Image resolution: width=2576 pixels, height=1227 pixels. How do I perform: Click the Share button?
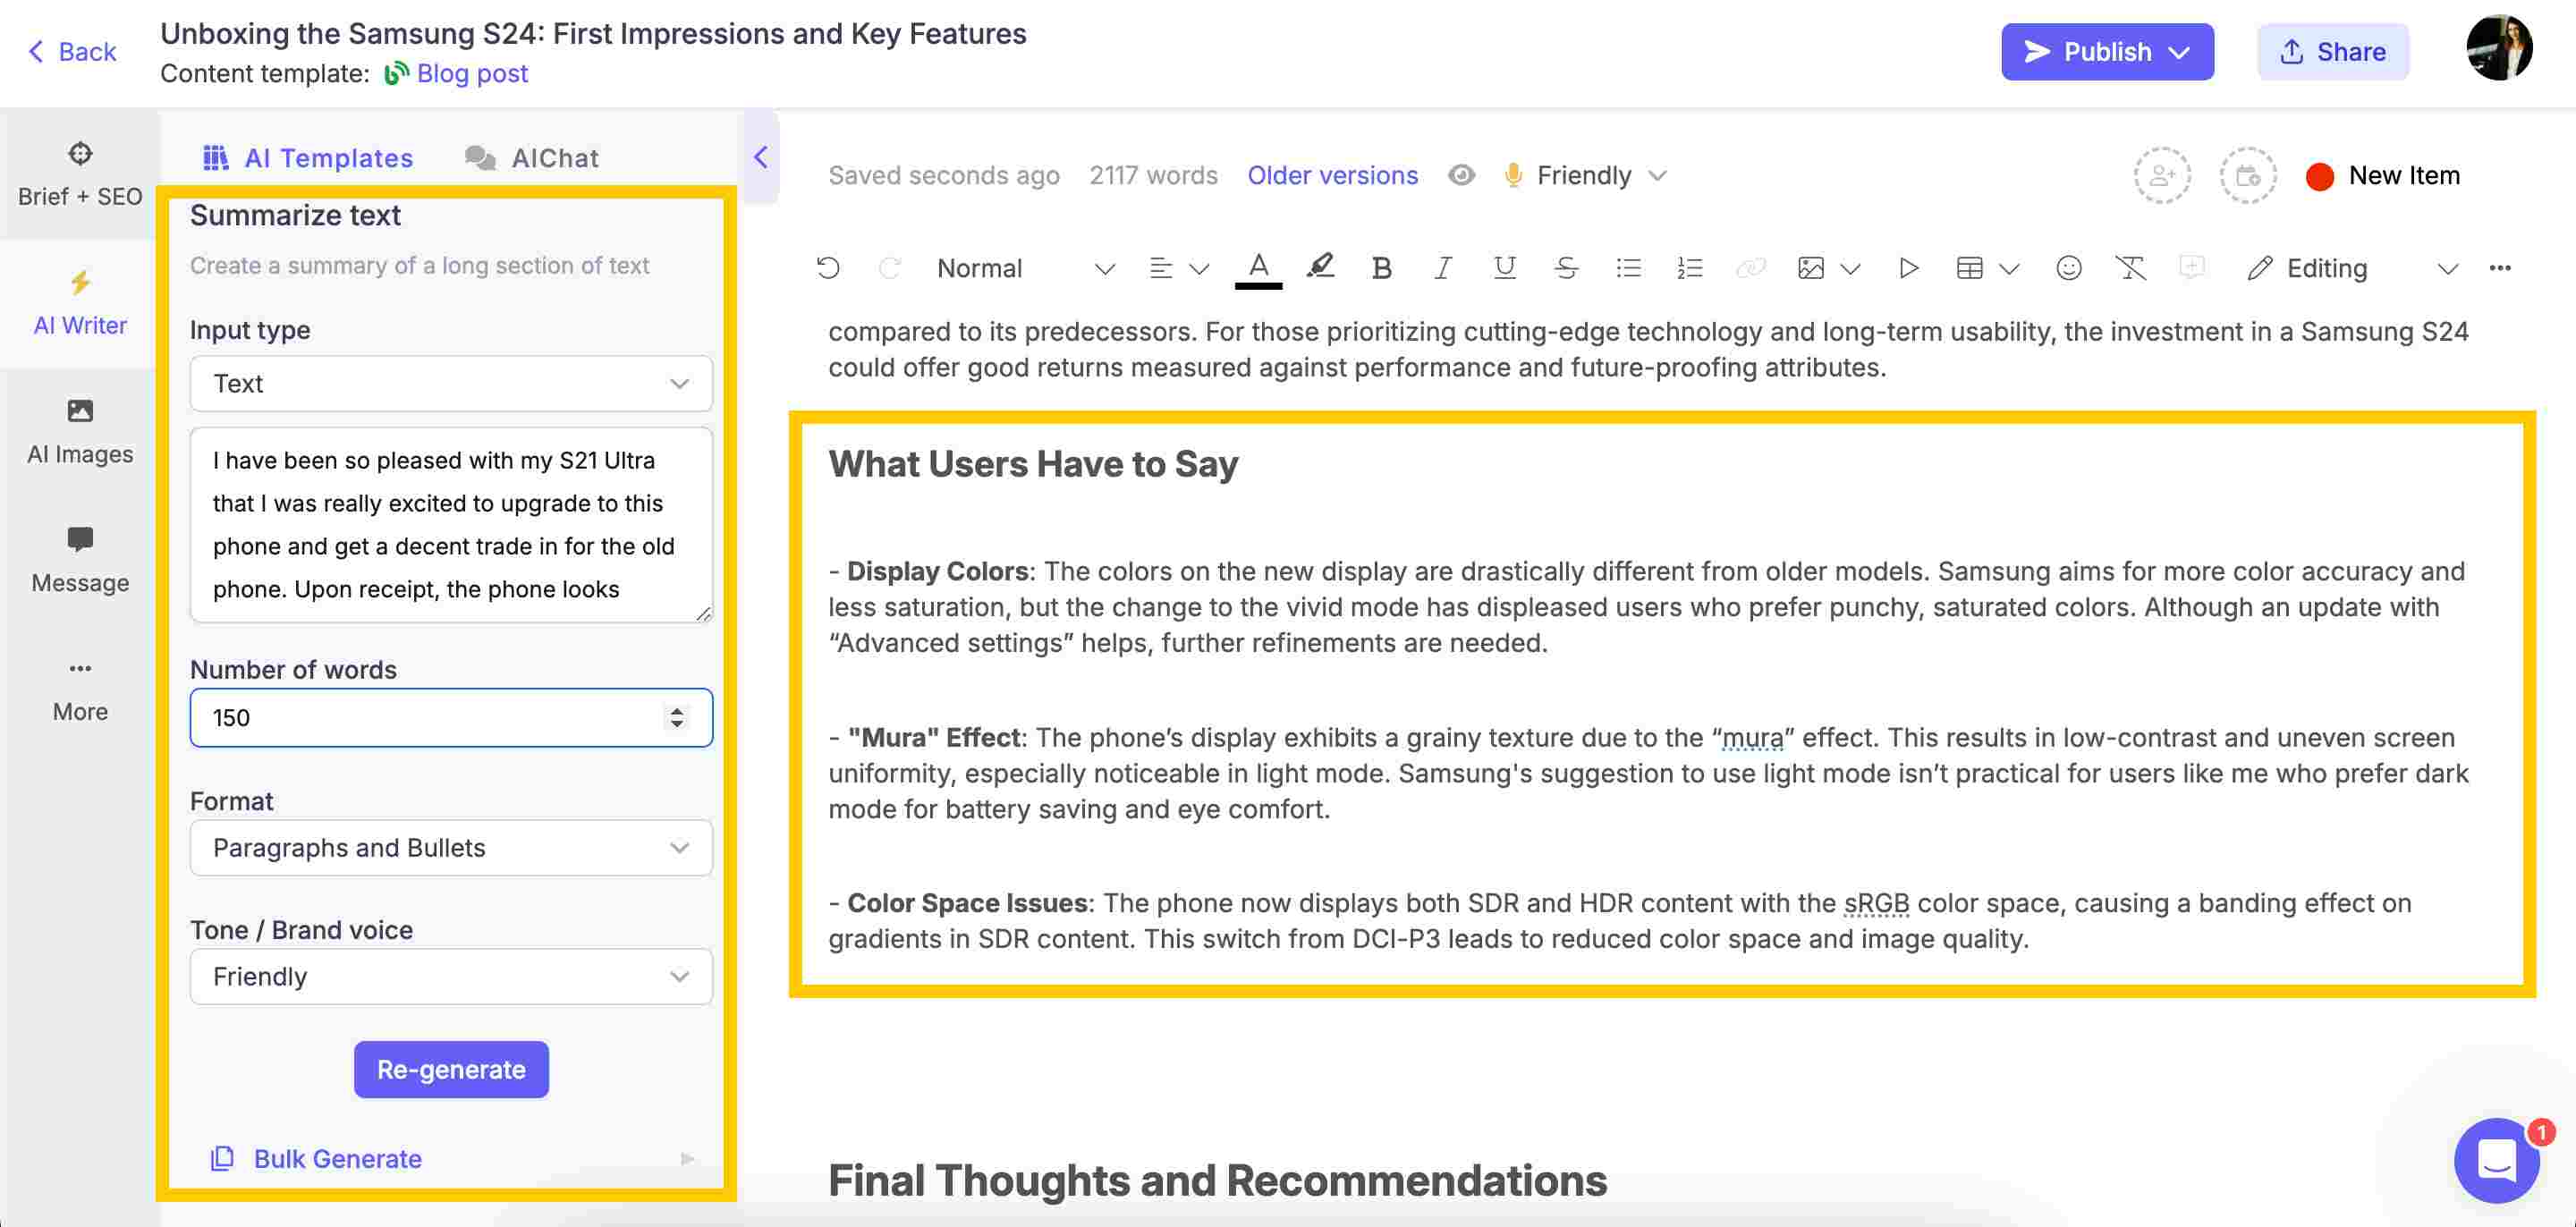(x=2332, y=51)
